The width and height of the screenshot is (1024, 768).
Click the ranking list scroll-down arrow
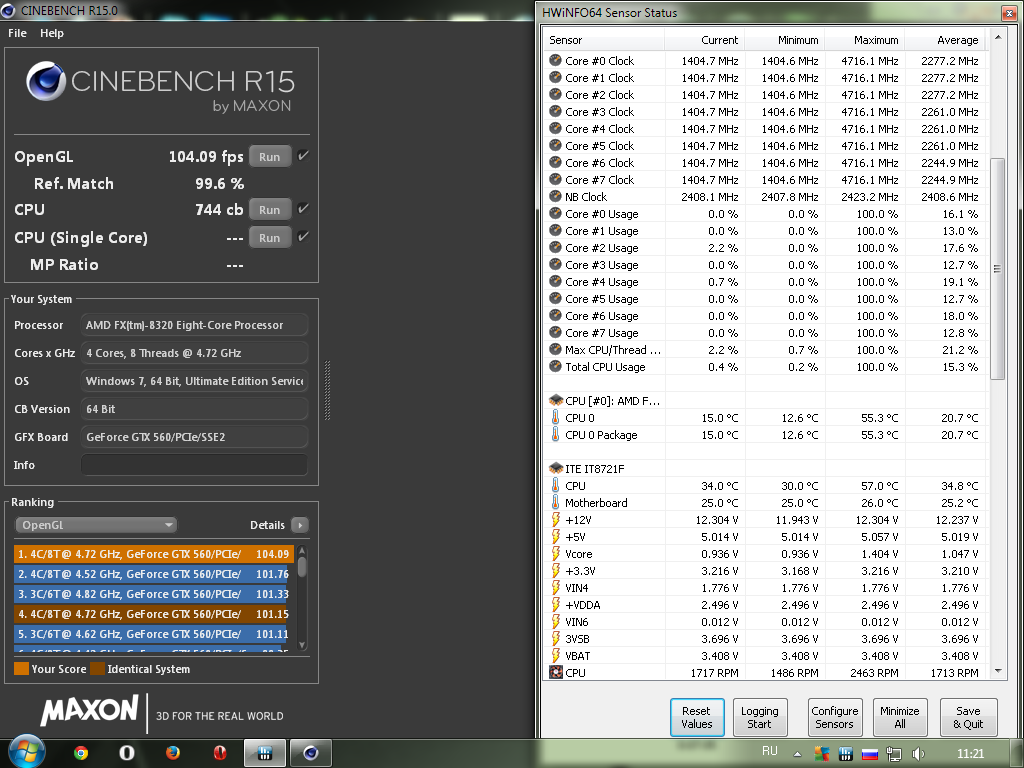pos(302,645)
